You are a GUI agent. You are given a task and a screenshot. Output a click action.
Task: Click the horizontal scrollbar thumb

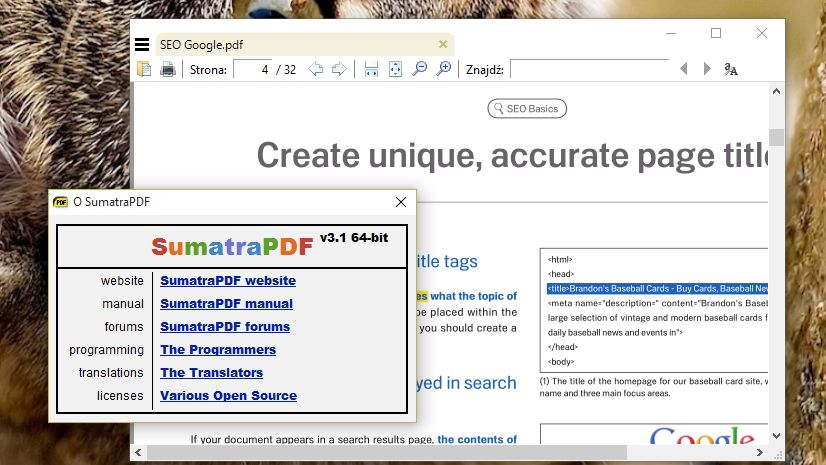tap(387, 452)
